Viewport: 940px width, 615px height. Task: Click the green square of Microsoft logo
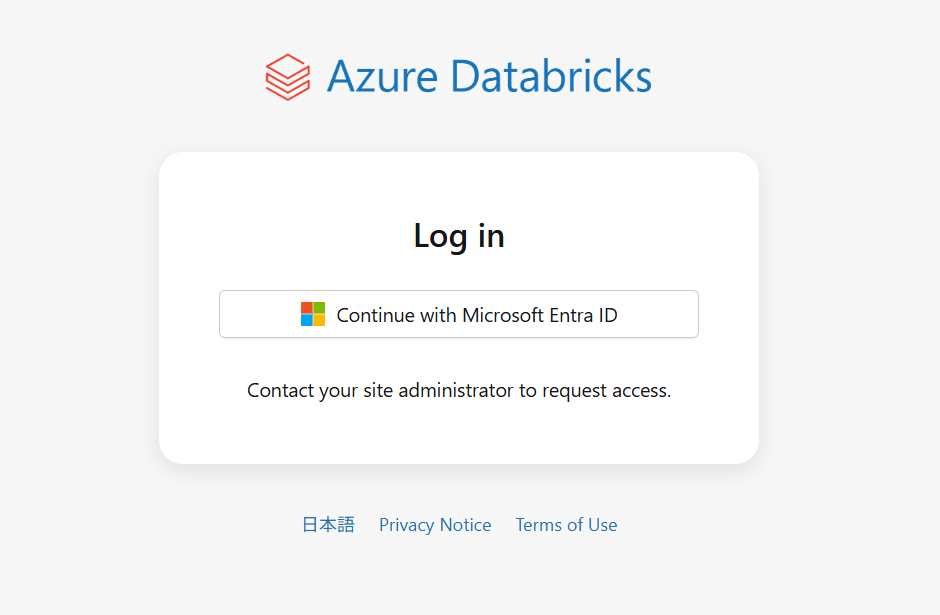(x=319, y=308)
